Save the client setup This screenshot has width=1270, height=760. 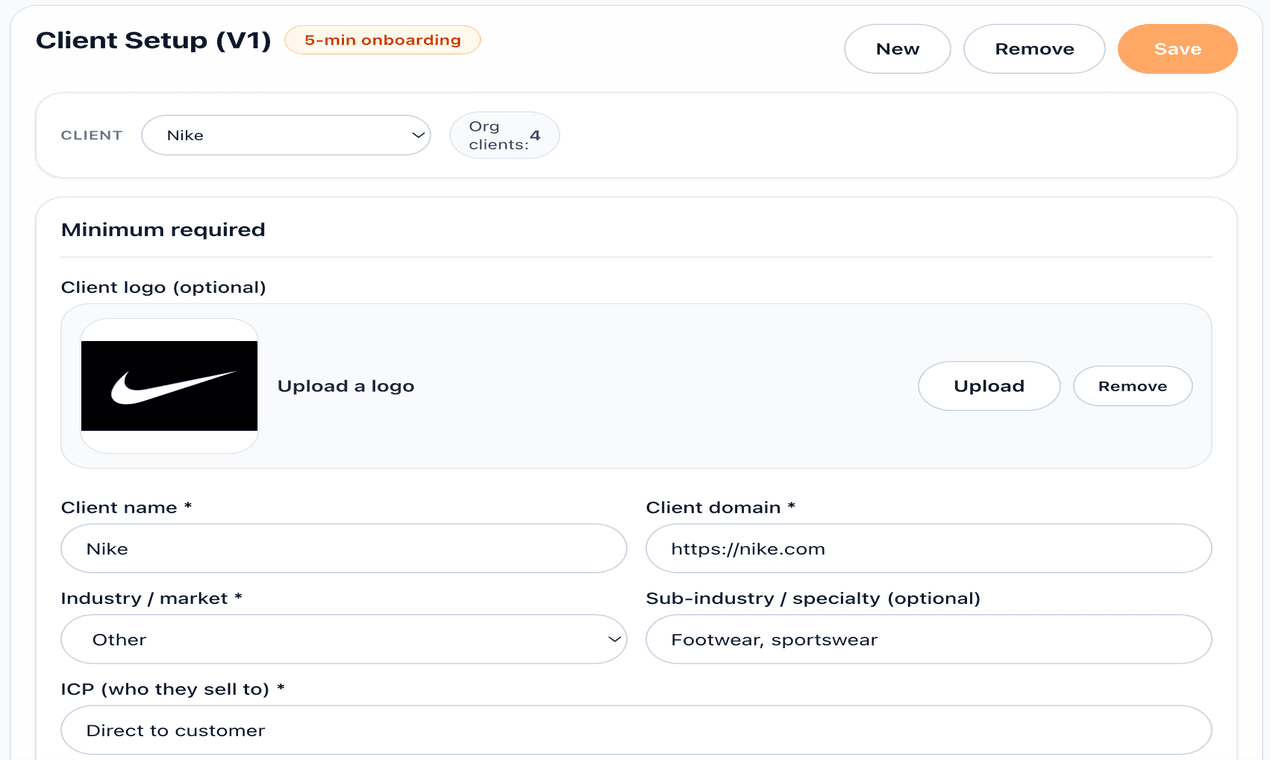click(x=1177, y=48)
